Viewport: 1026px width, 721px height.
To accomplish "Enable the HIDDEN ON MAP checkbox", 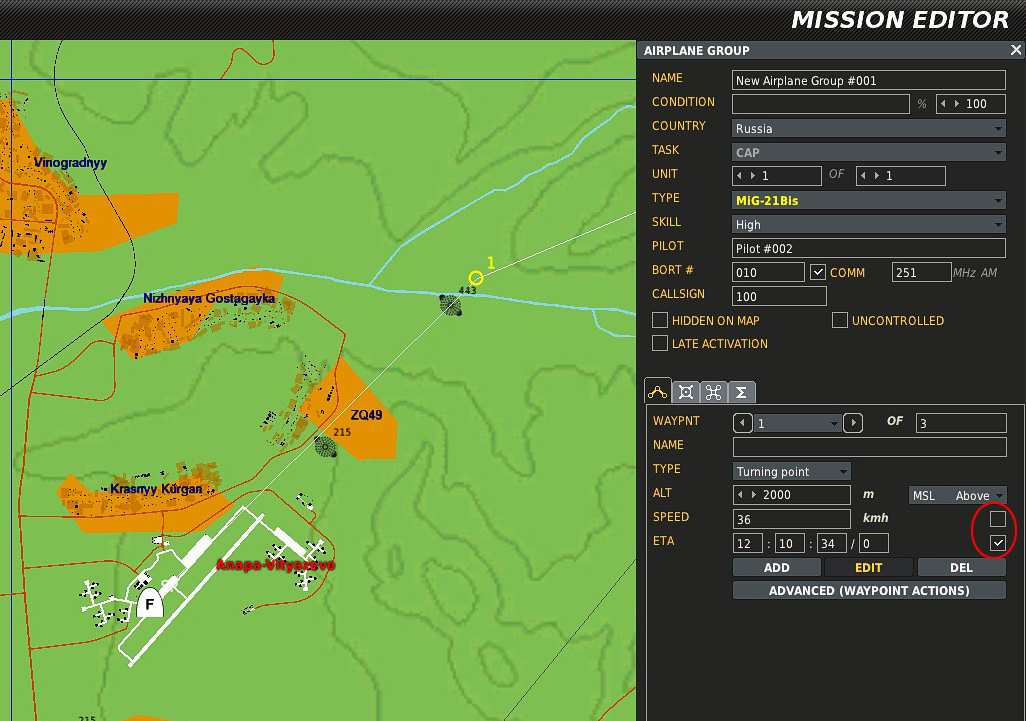I will (660, 320).
